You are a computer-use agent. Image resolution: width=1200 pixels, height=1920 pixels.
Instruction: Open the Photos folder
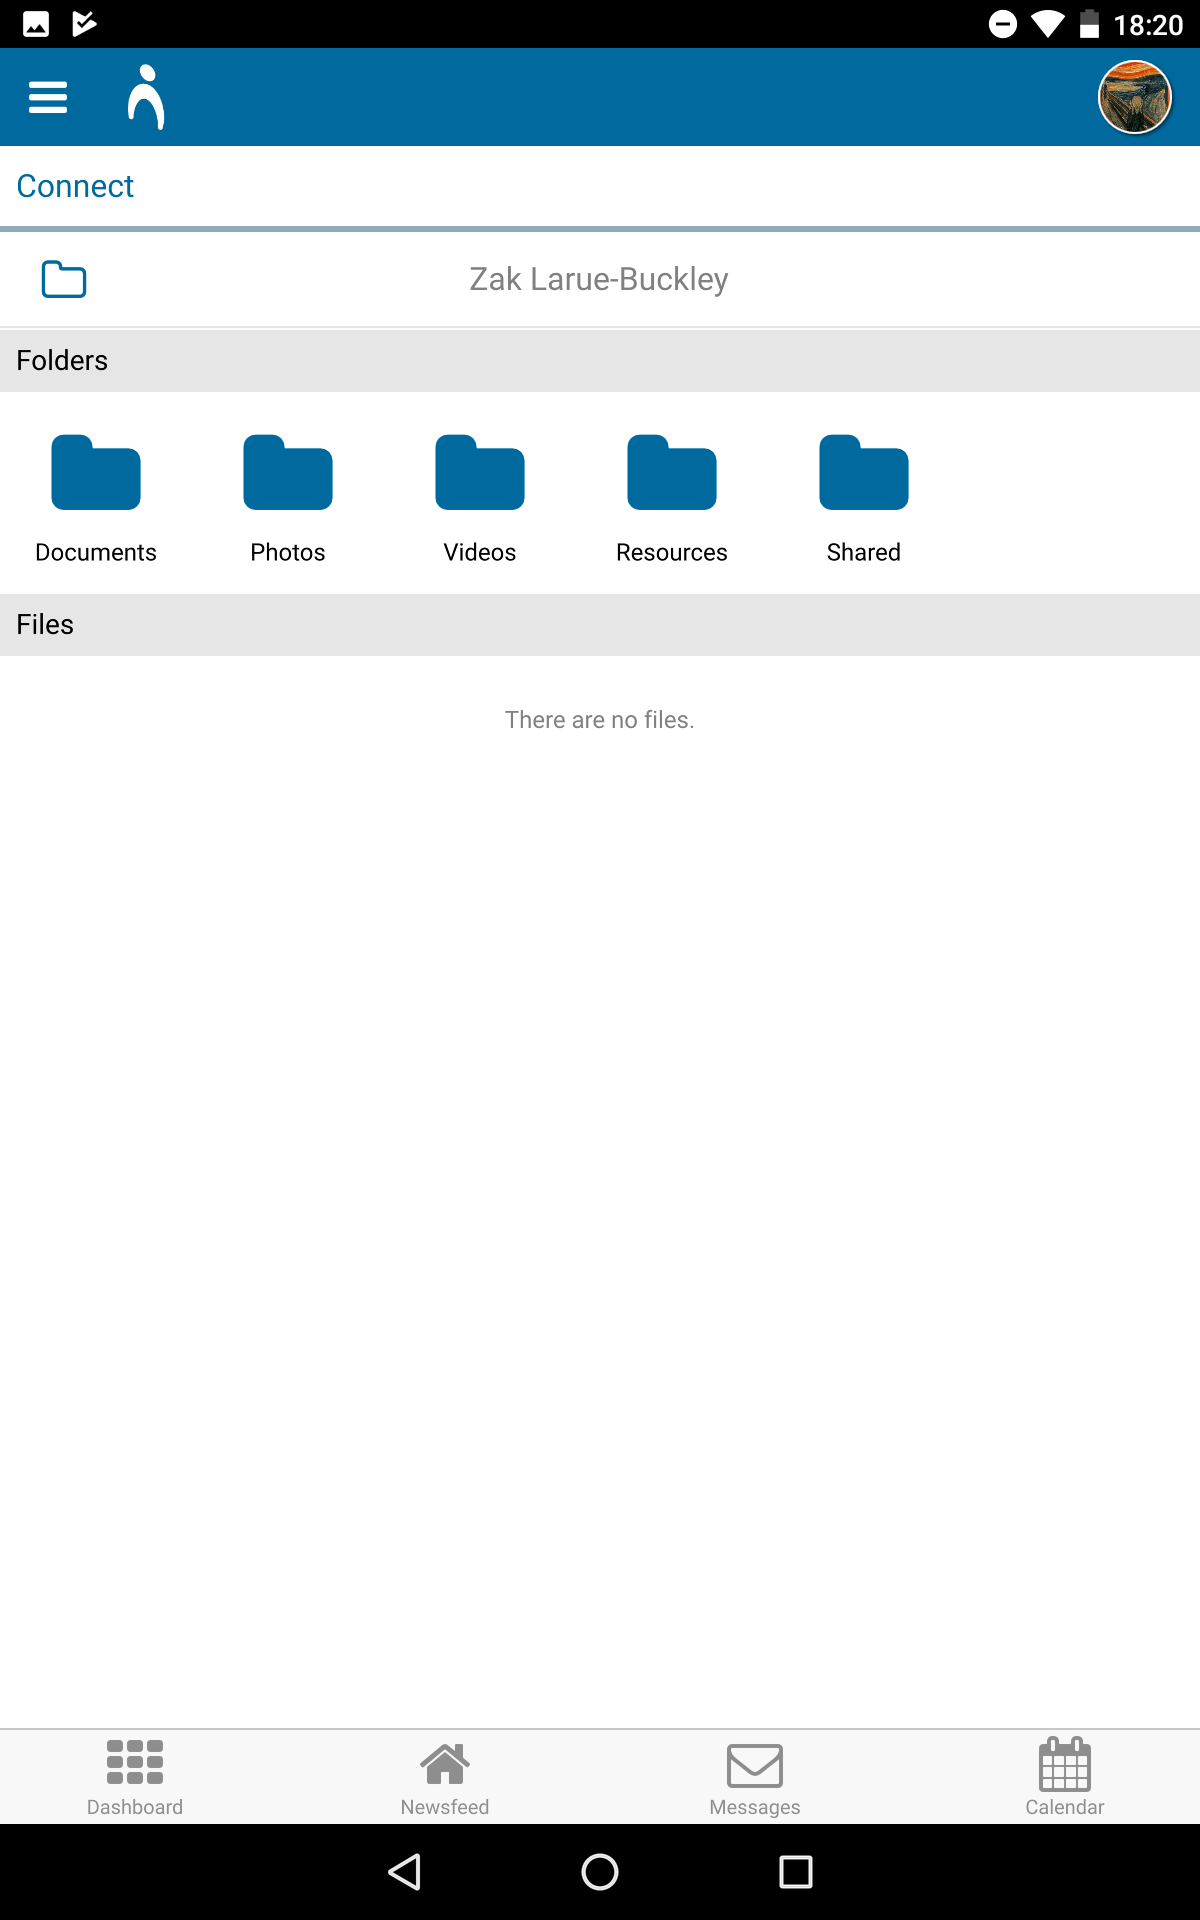coord(288,499)
